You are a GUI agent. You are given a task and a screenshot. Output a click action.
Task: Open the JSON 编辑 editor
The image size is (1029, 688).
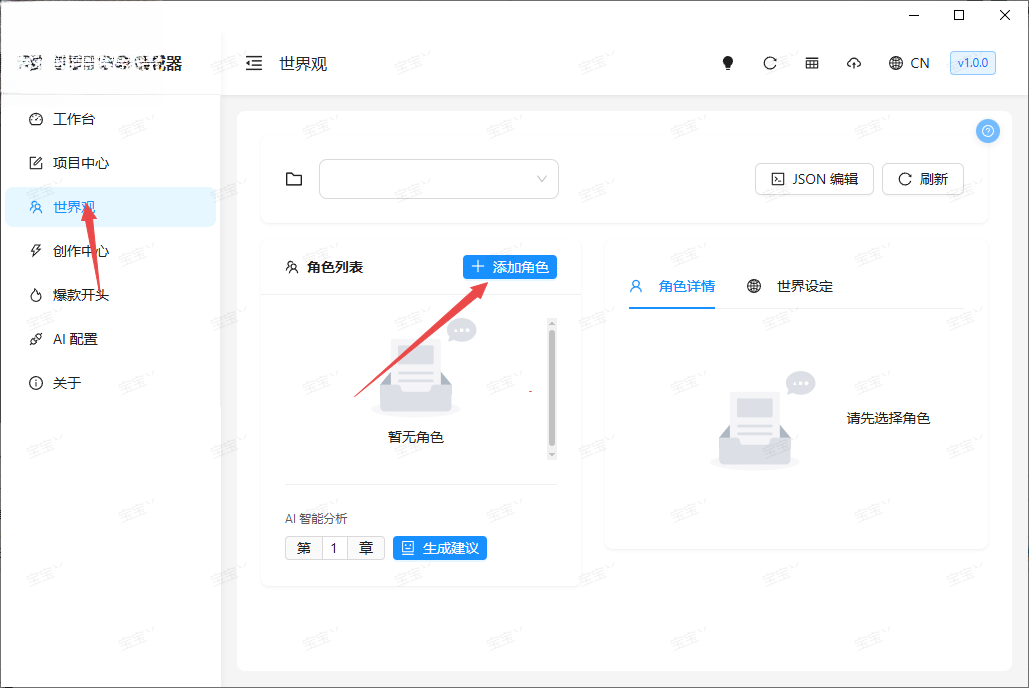(x=814, y=179)
